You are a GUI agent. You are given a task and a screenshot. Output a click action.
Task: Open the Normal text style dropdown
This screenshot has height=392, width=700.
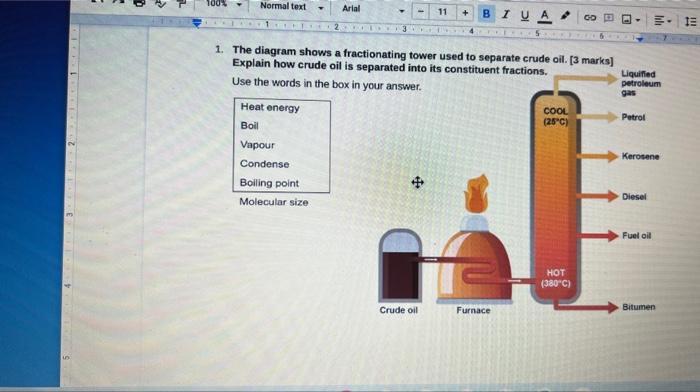point(291,7)
